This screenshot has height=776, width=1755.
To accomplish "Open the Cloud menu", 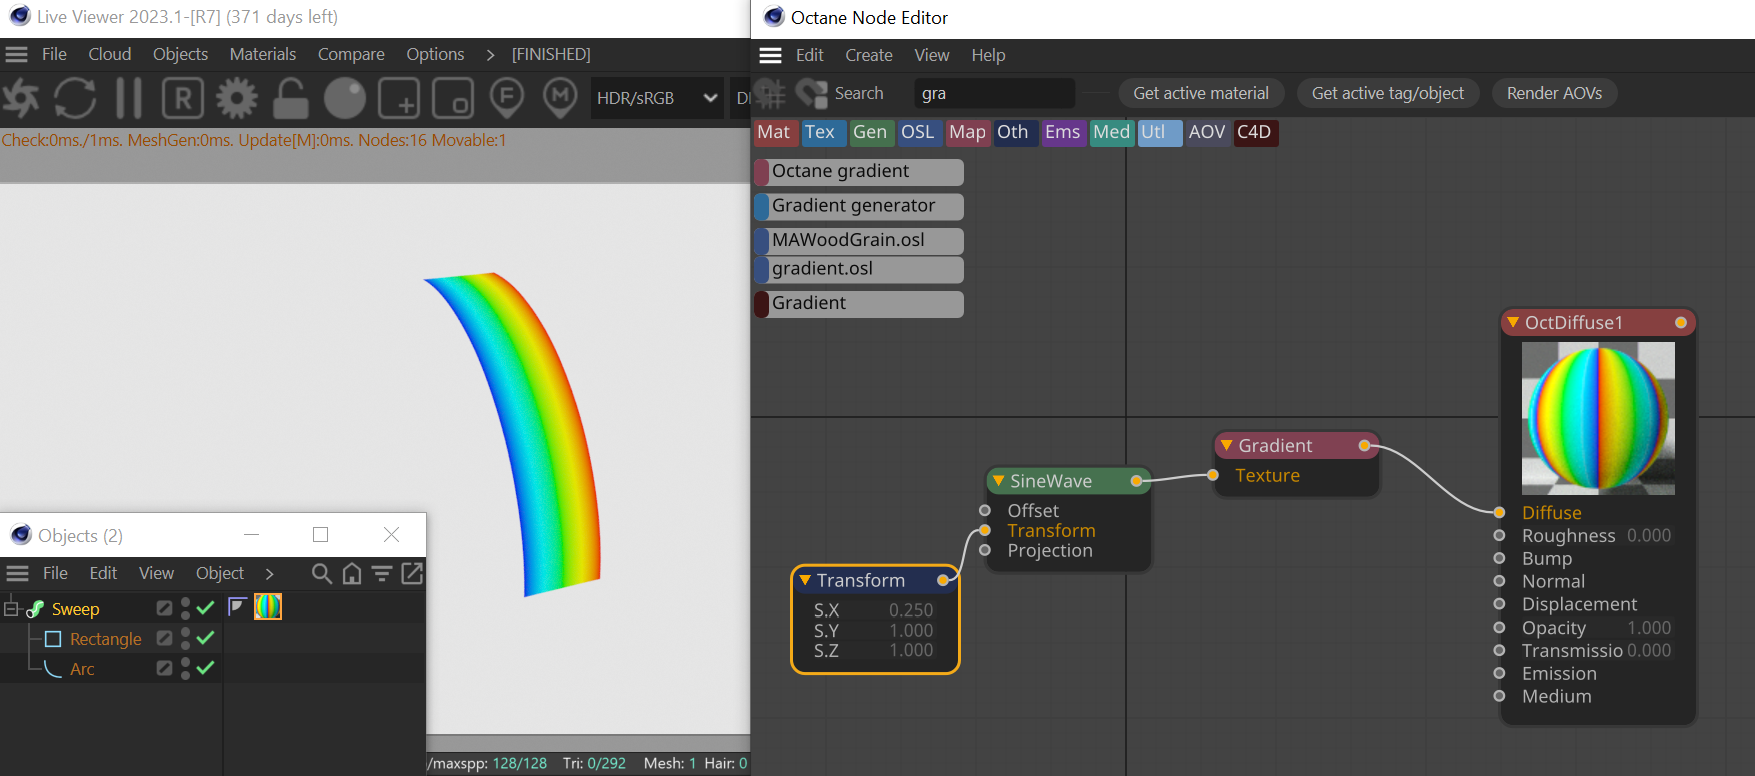I will coord(110,54).
